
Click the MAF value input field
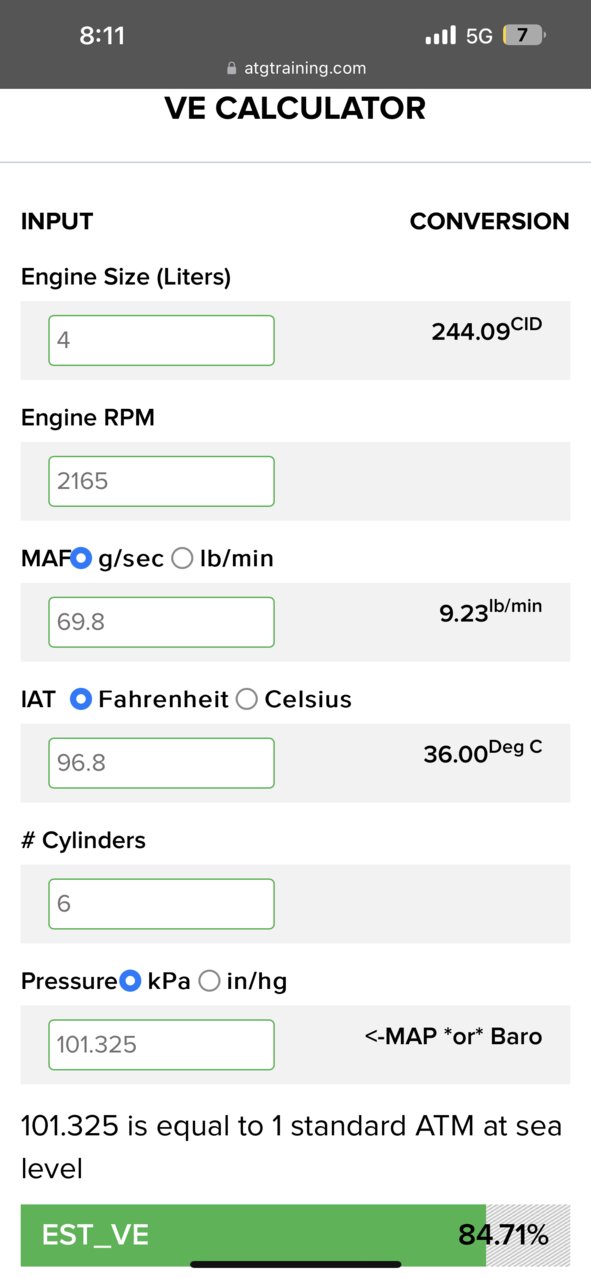[x=161, y=622]
